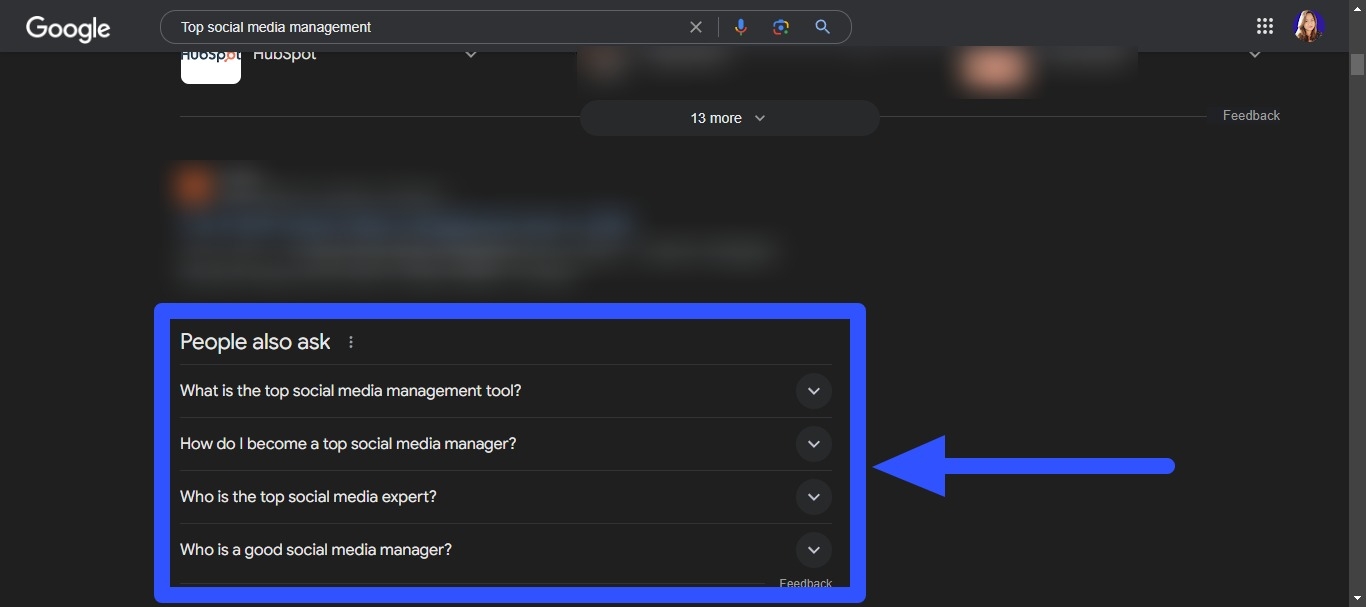
Task: Click the magnifying glass search icon
Action: coord(822,27)
